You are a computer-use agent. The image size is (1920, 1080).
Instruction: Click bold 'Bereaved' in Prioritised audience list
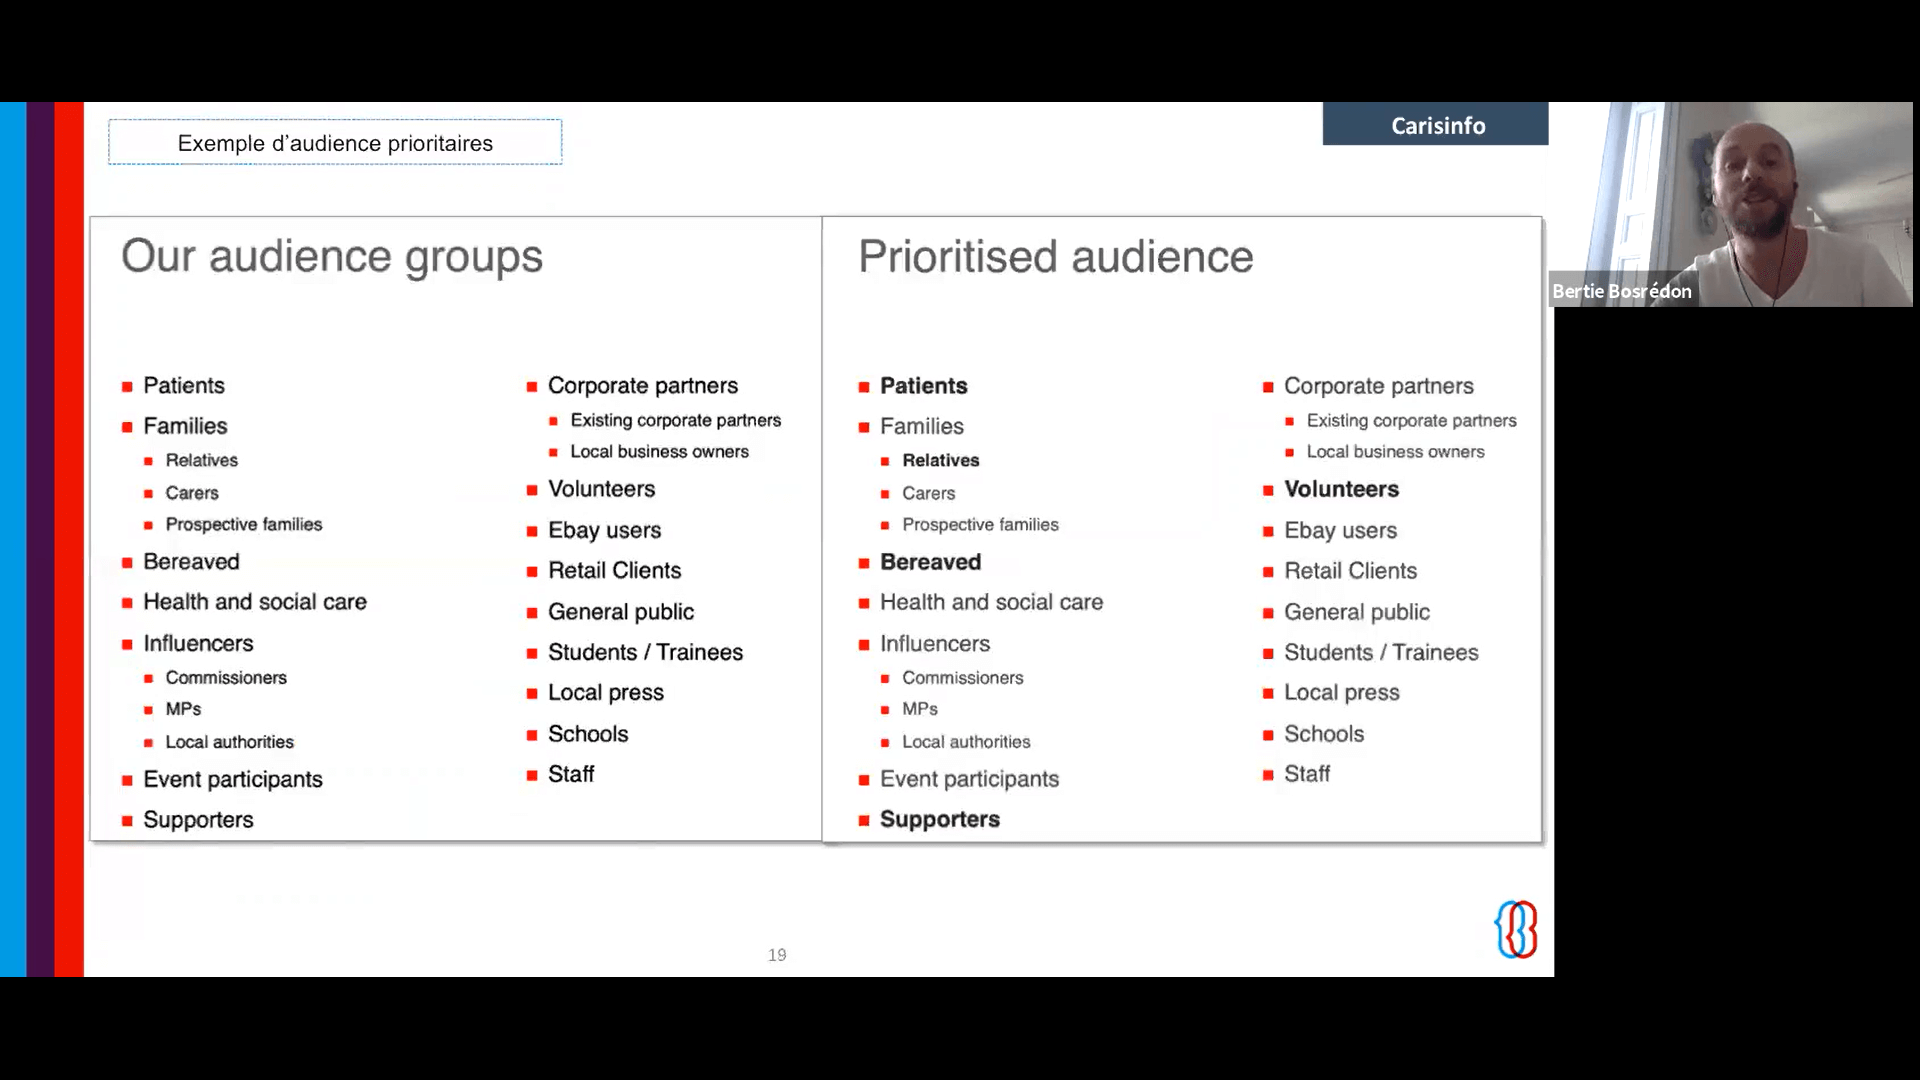click(x=931, y=562)
